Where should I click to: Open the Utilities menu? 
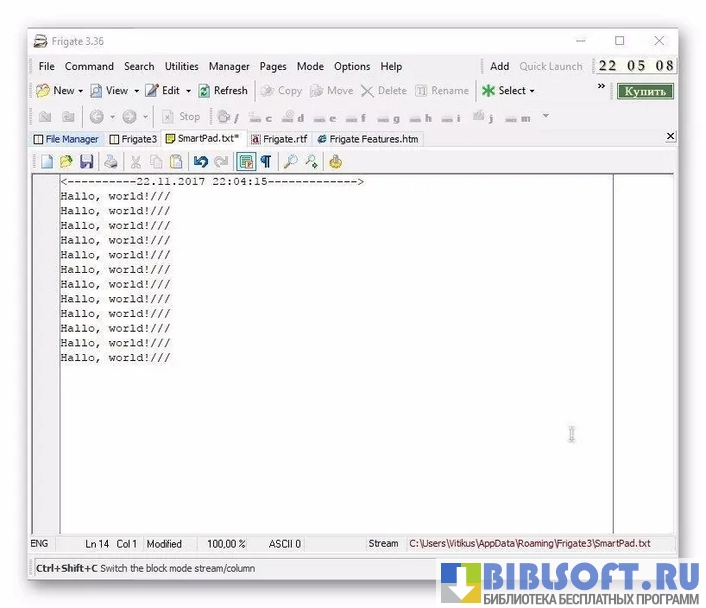(181, 67)
